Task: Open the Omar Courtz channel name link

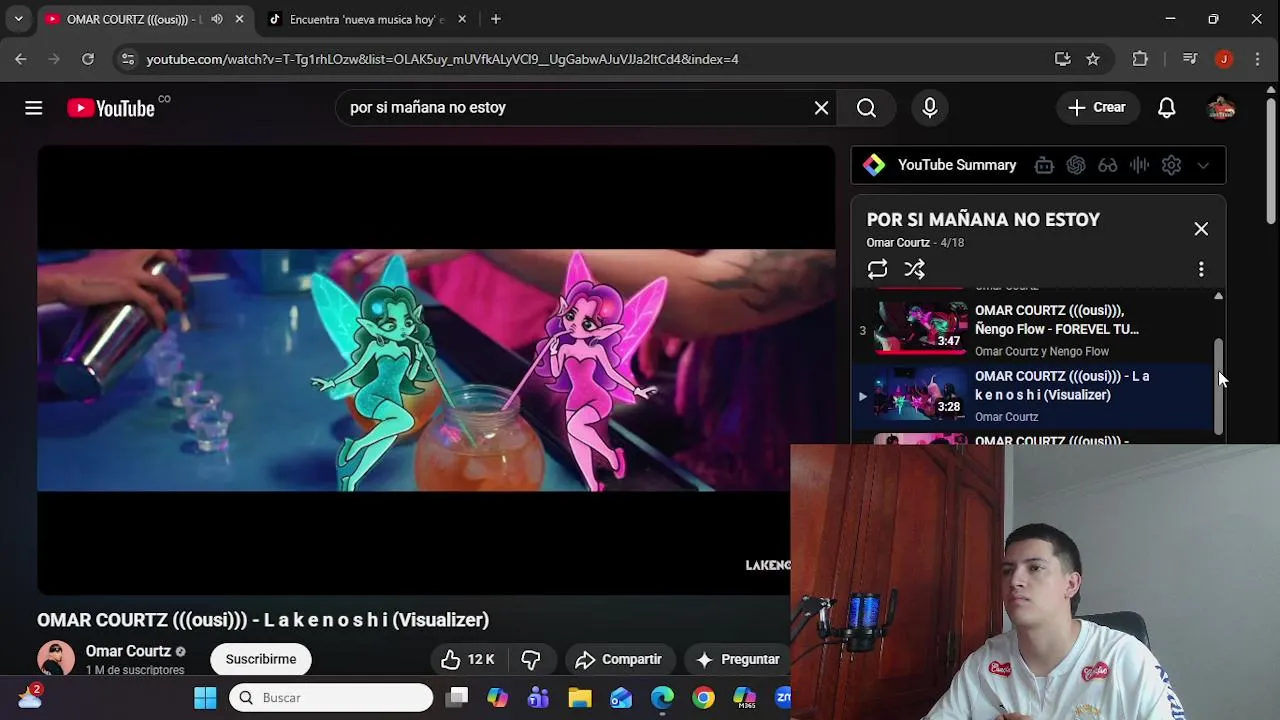Action: tap(128, 651)
